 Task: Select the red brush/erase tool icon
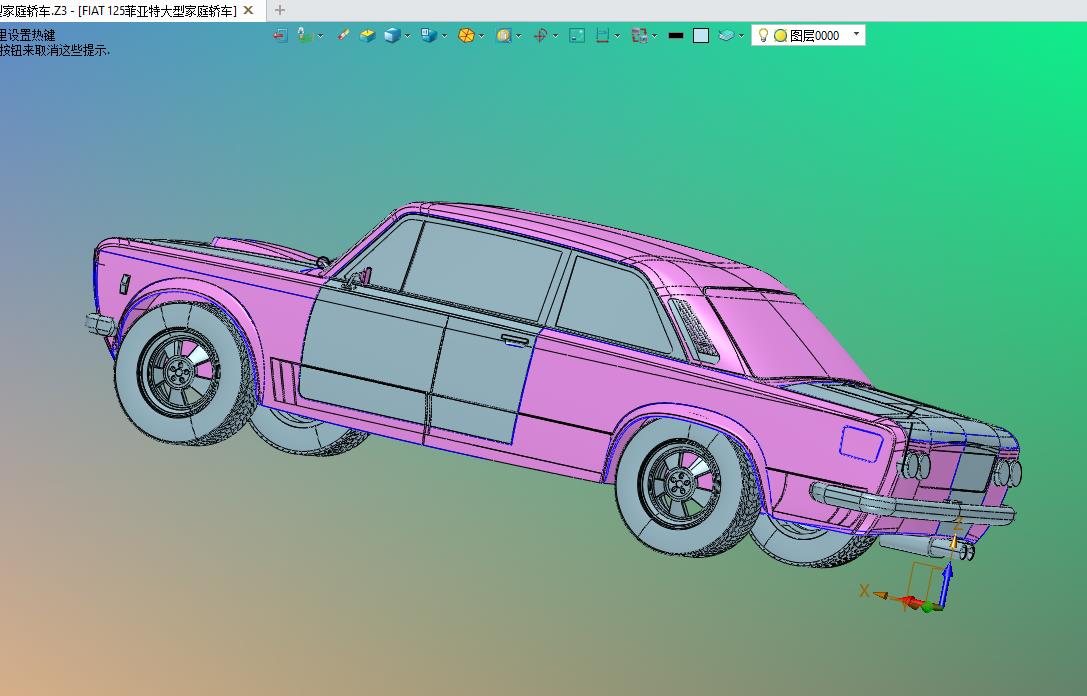click(x=343, y=35)
